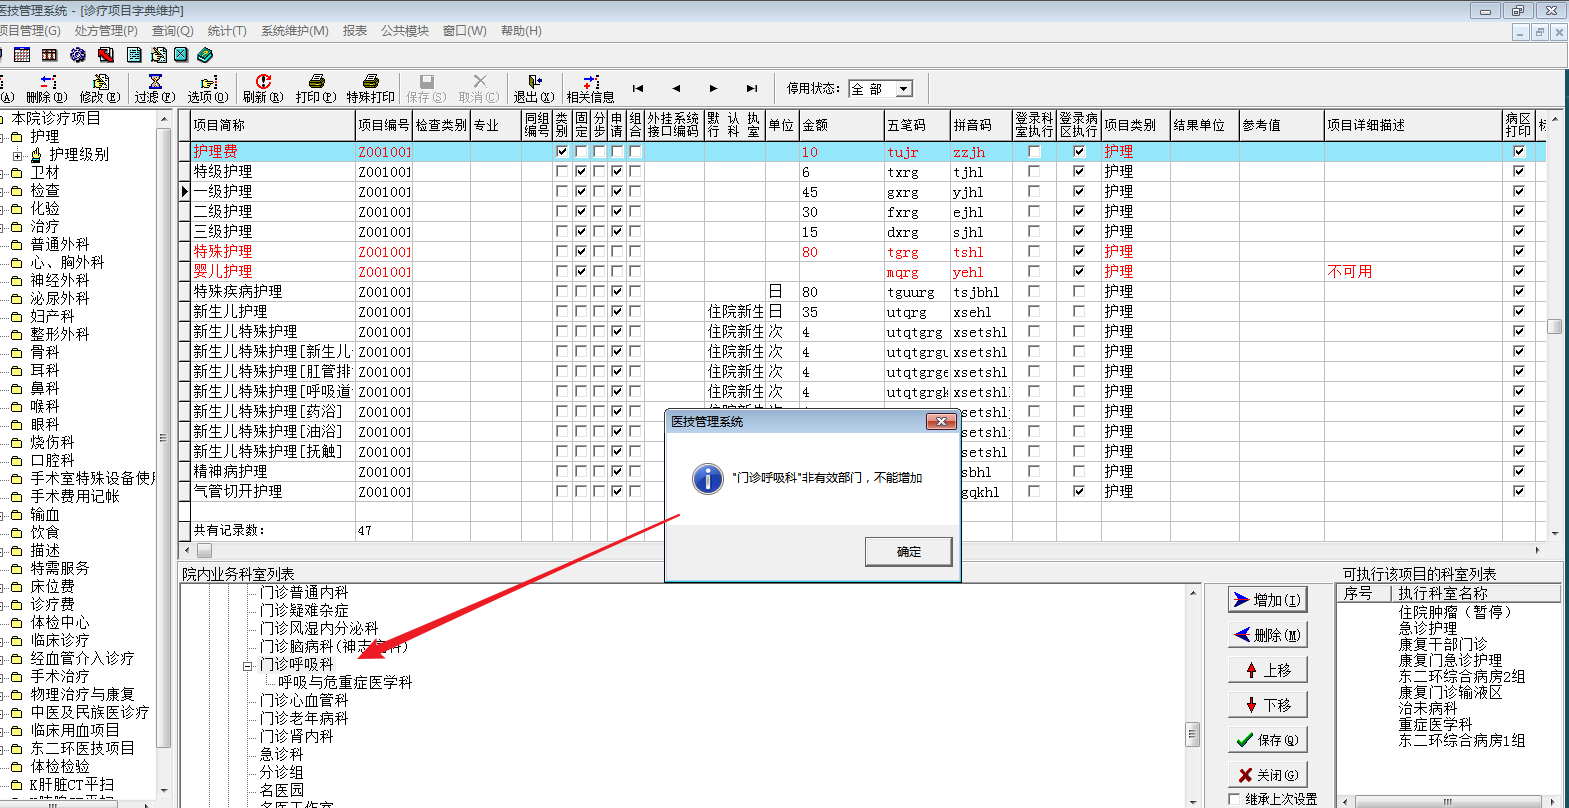Open the 报表 menu
1569x808 pixels.
point(355,31)
